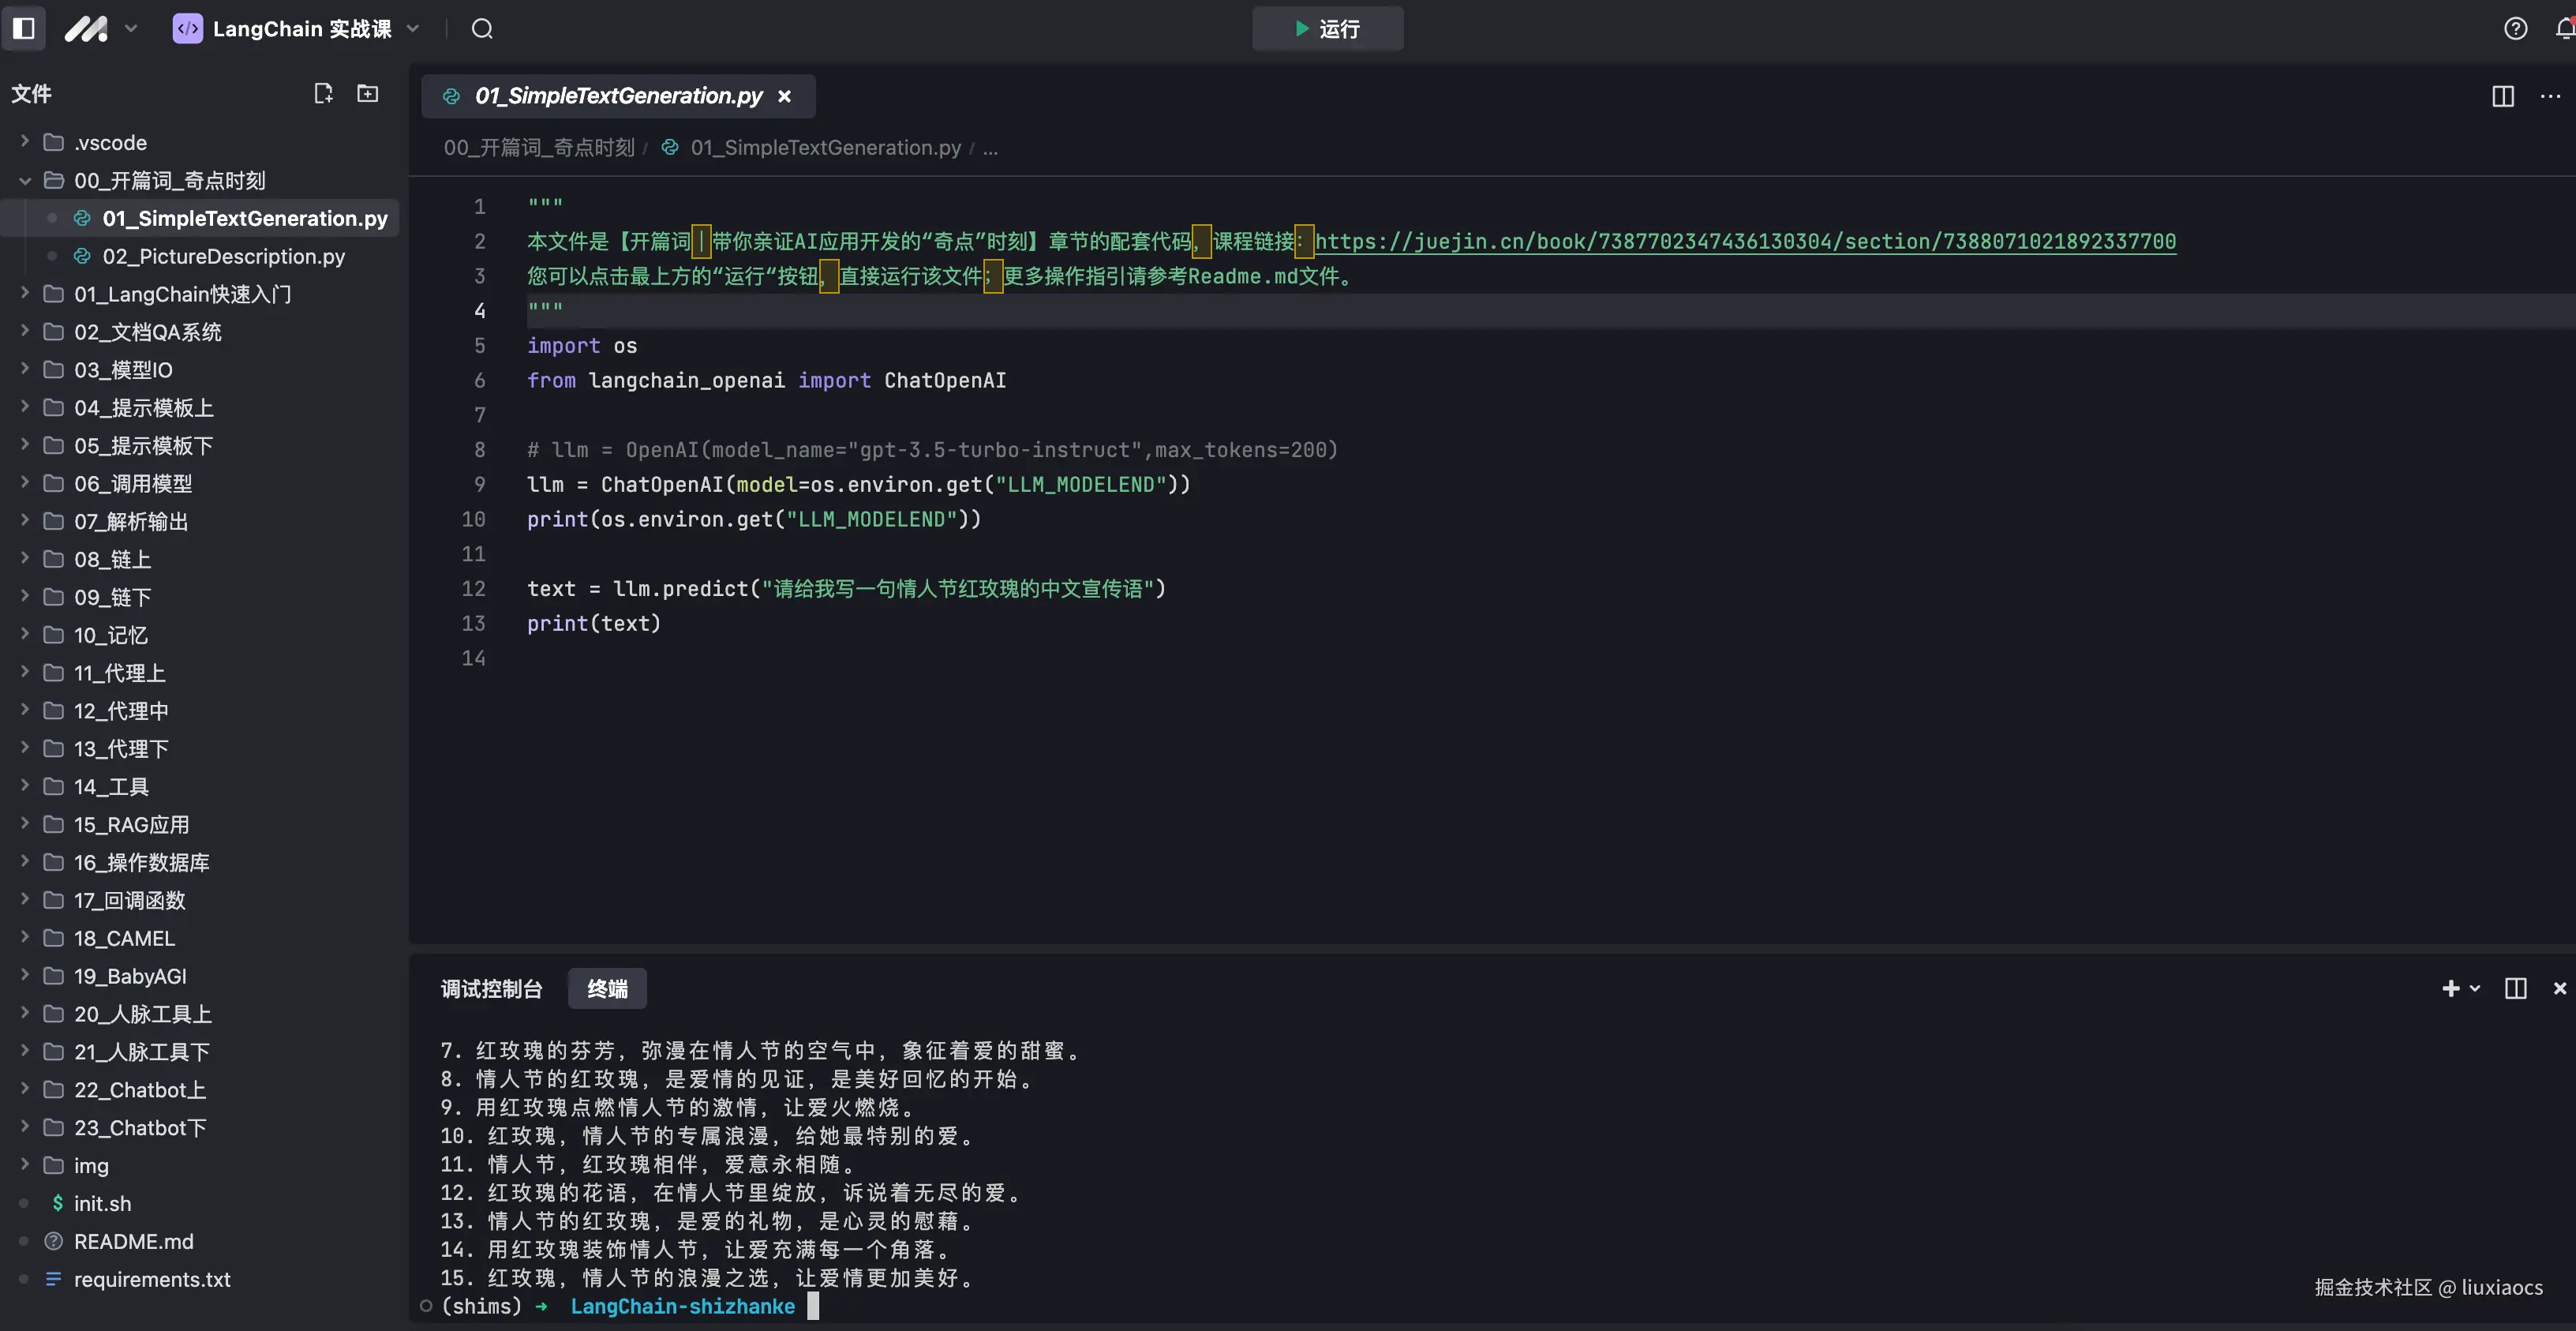Split the terminal panel icon
Viewport: 2576px width, 1331px height.
2515,988
